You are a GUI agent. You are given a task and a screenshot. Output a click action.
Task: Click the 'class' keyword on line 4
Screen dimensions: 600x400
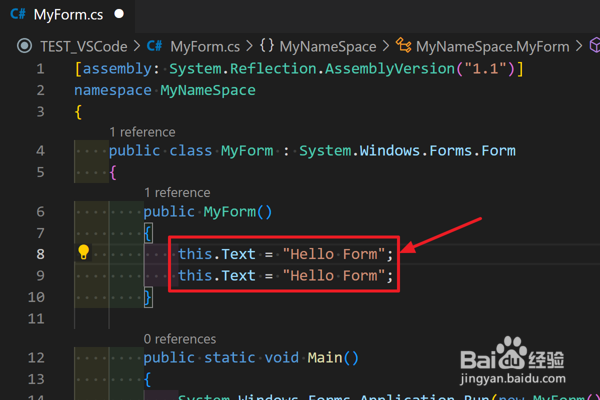[x=191, y=151]
